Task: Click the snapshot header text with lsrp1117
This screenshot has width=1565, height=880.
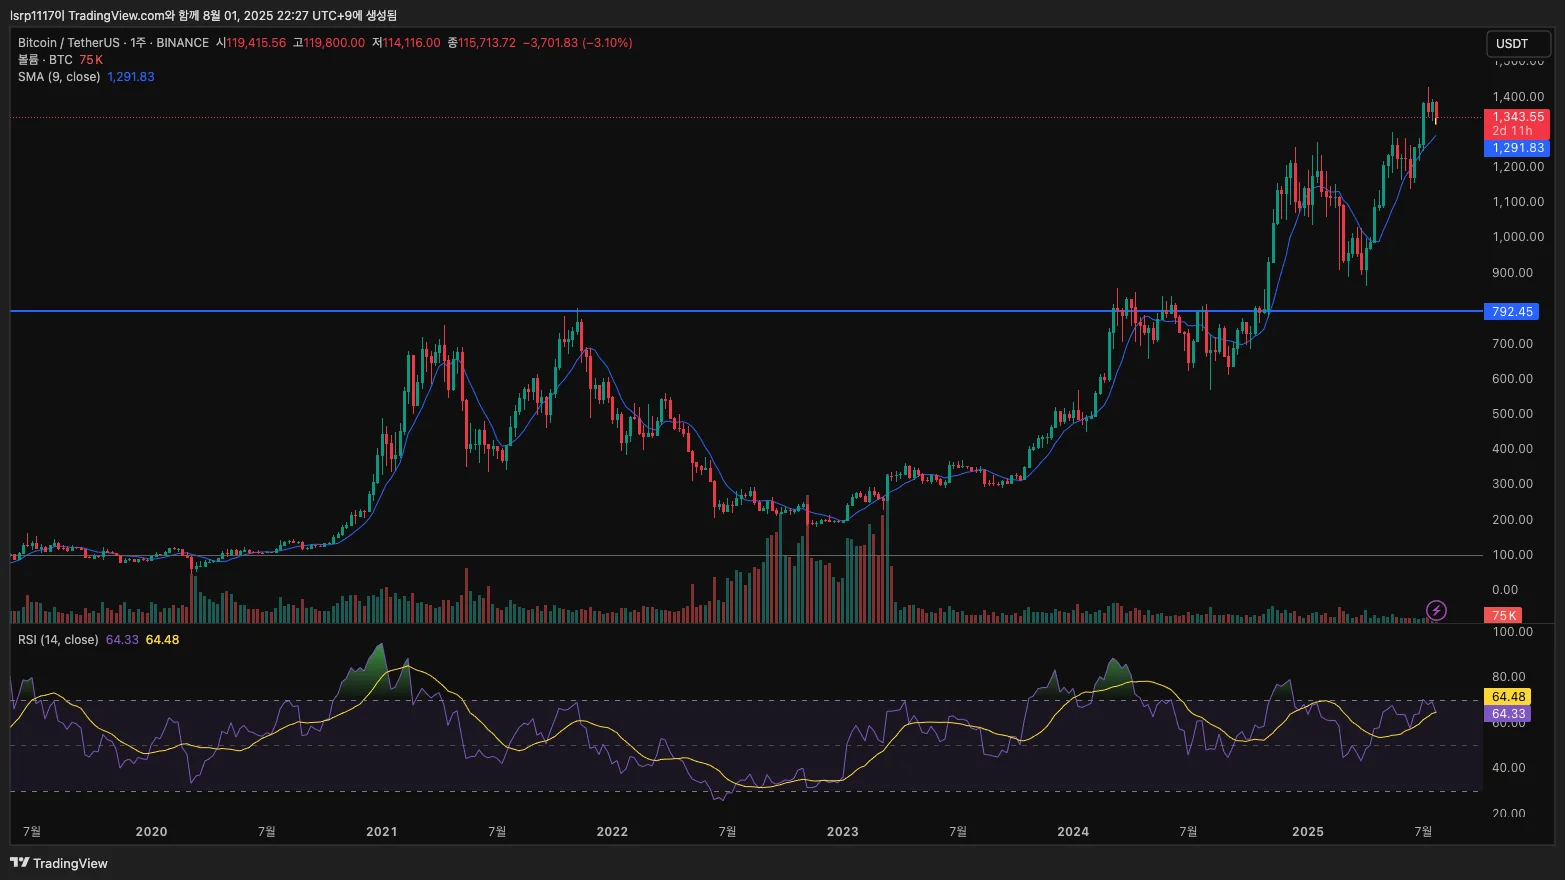Action: (203, 15)
